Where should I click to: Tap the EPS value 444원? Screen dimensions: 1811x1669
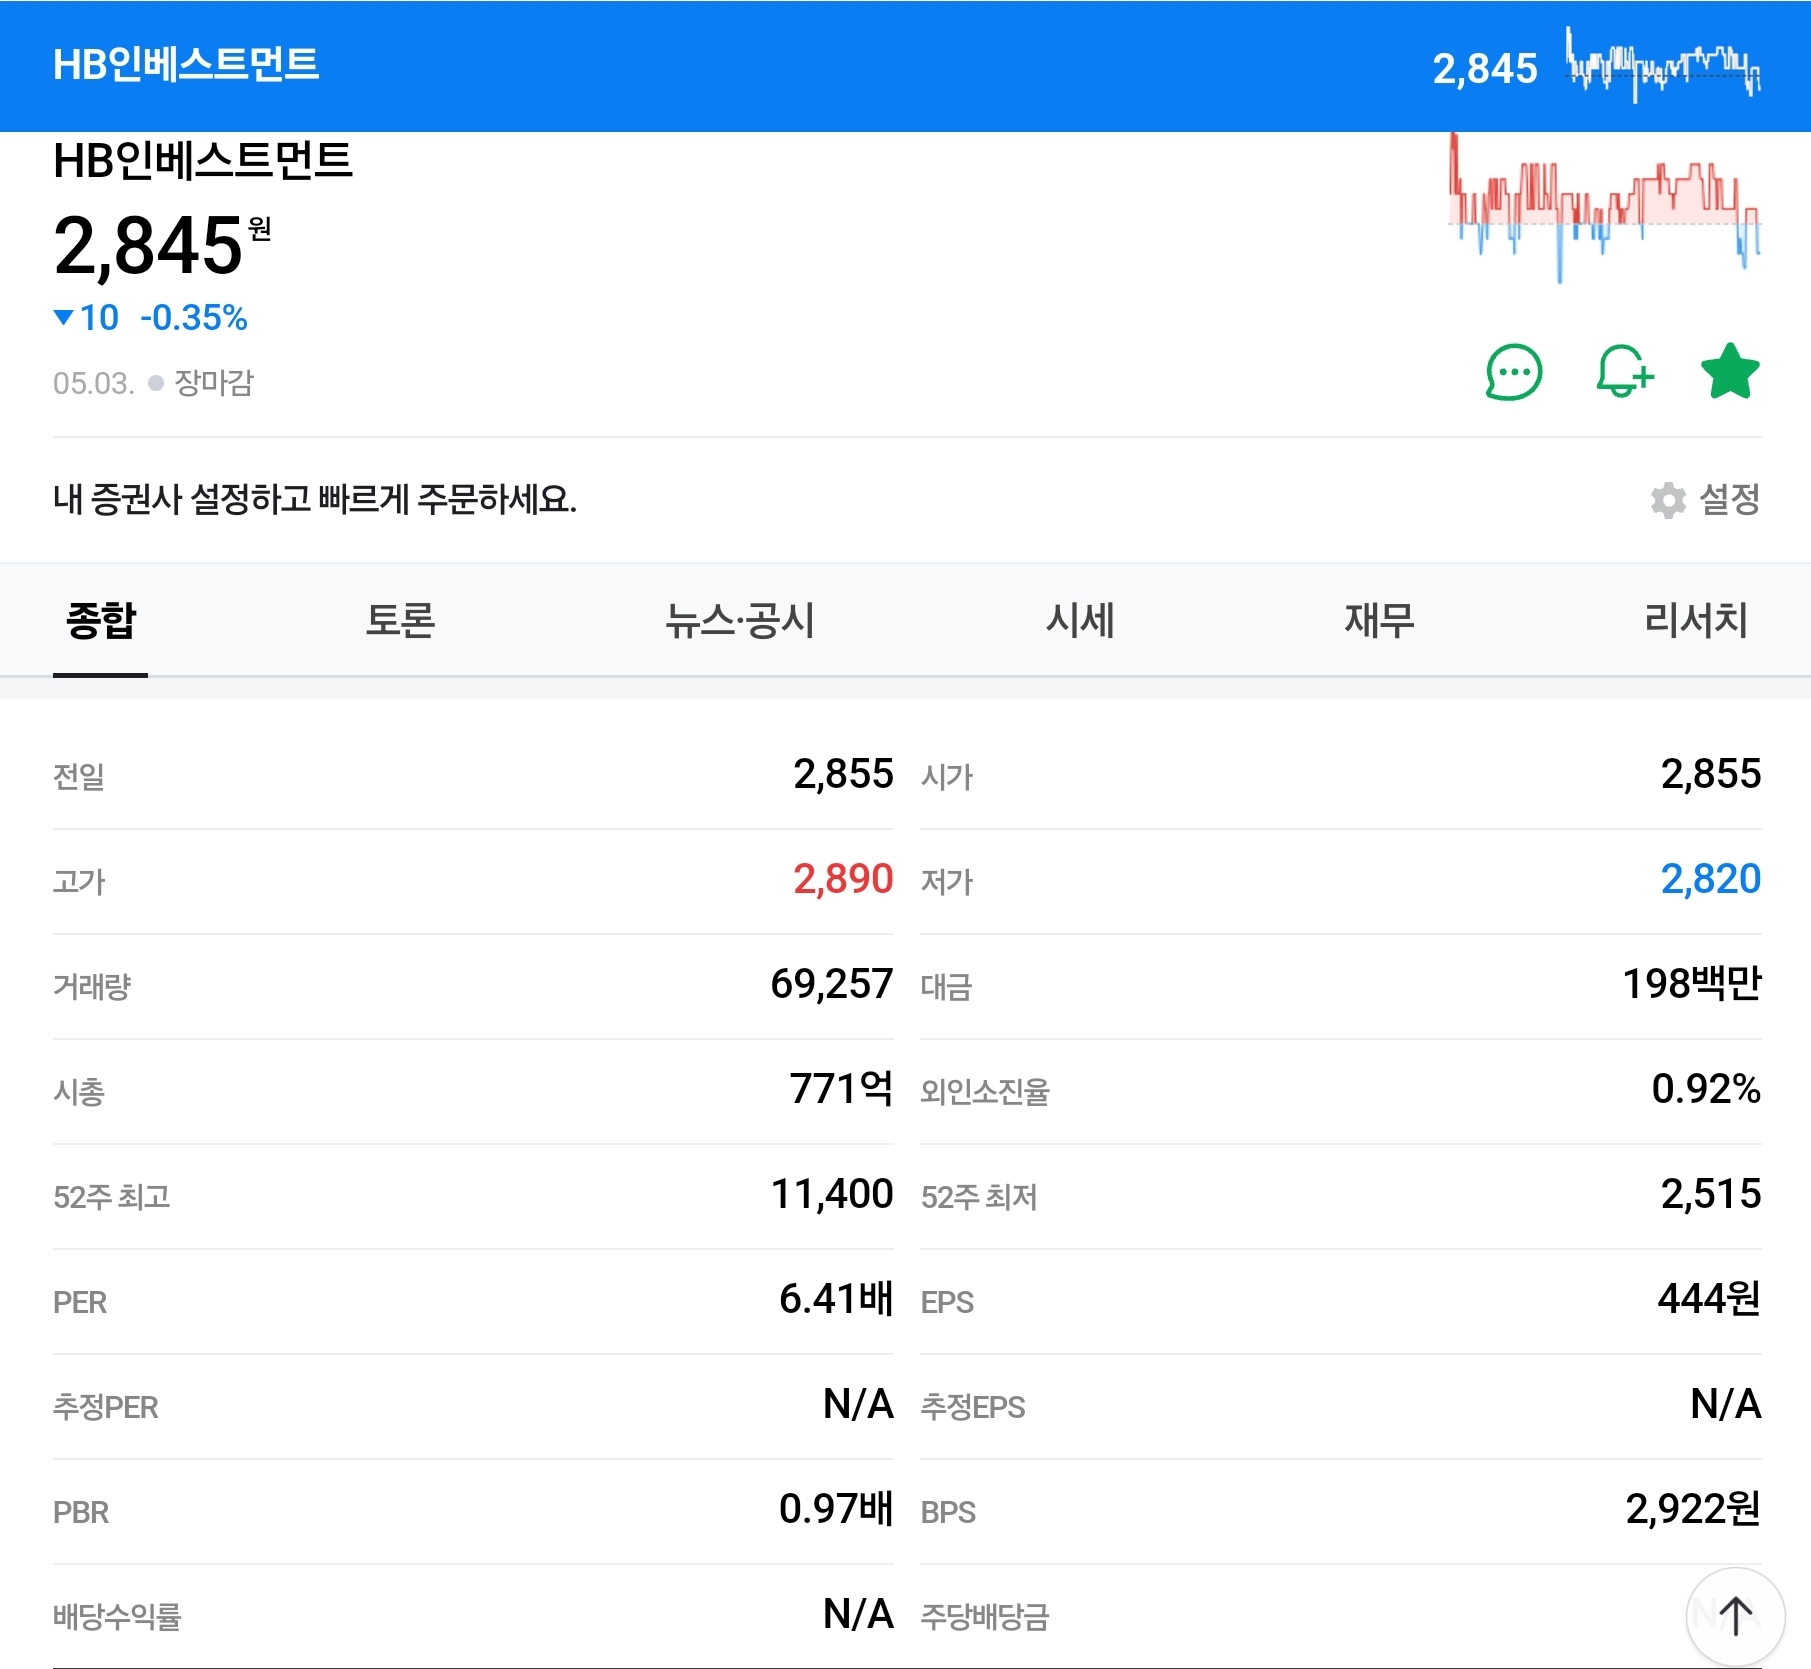tap(1709, 1299)
